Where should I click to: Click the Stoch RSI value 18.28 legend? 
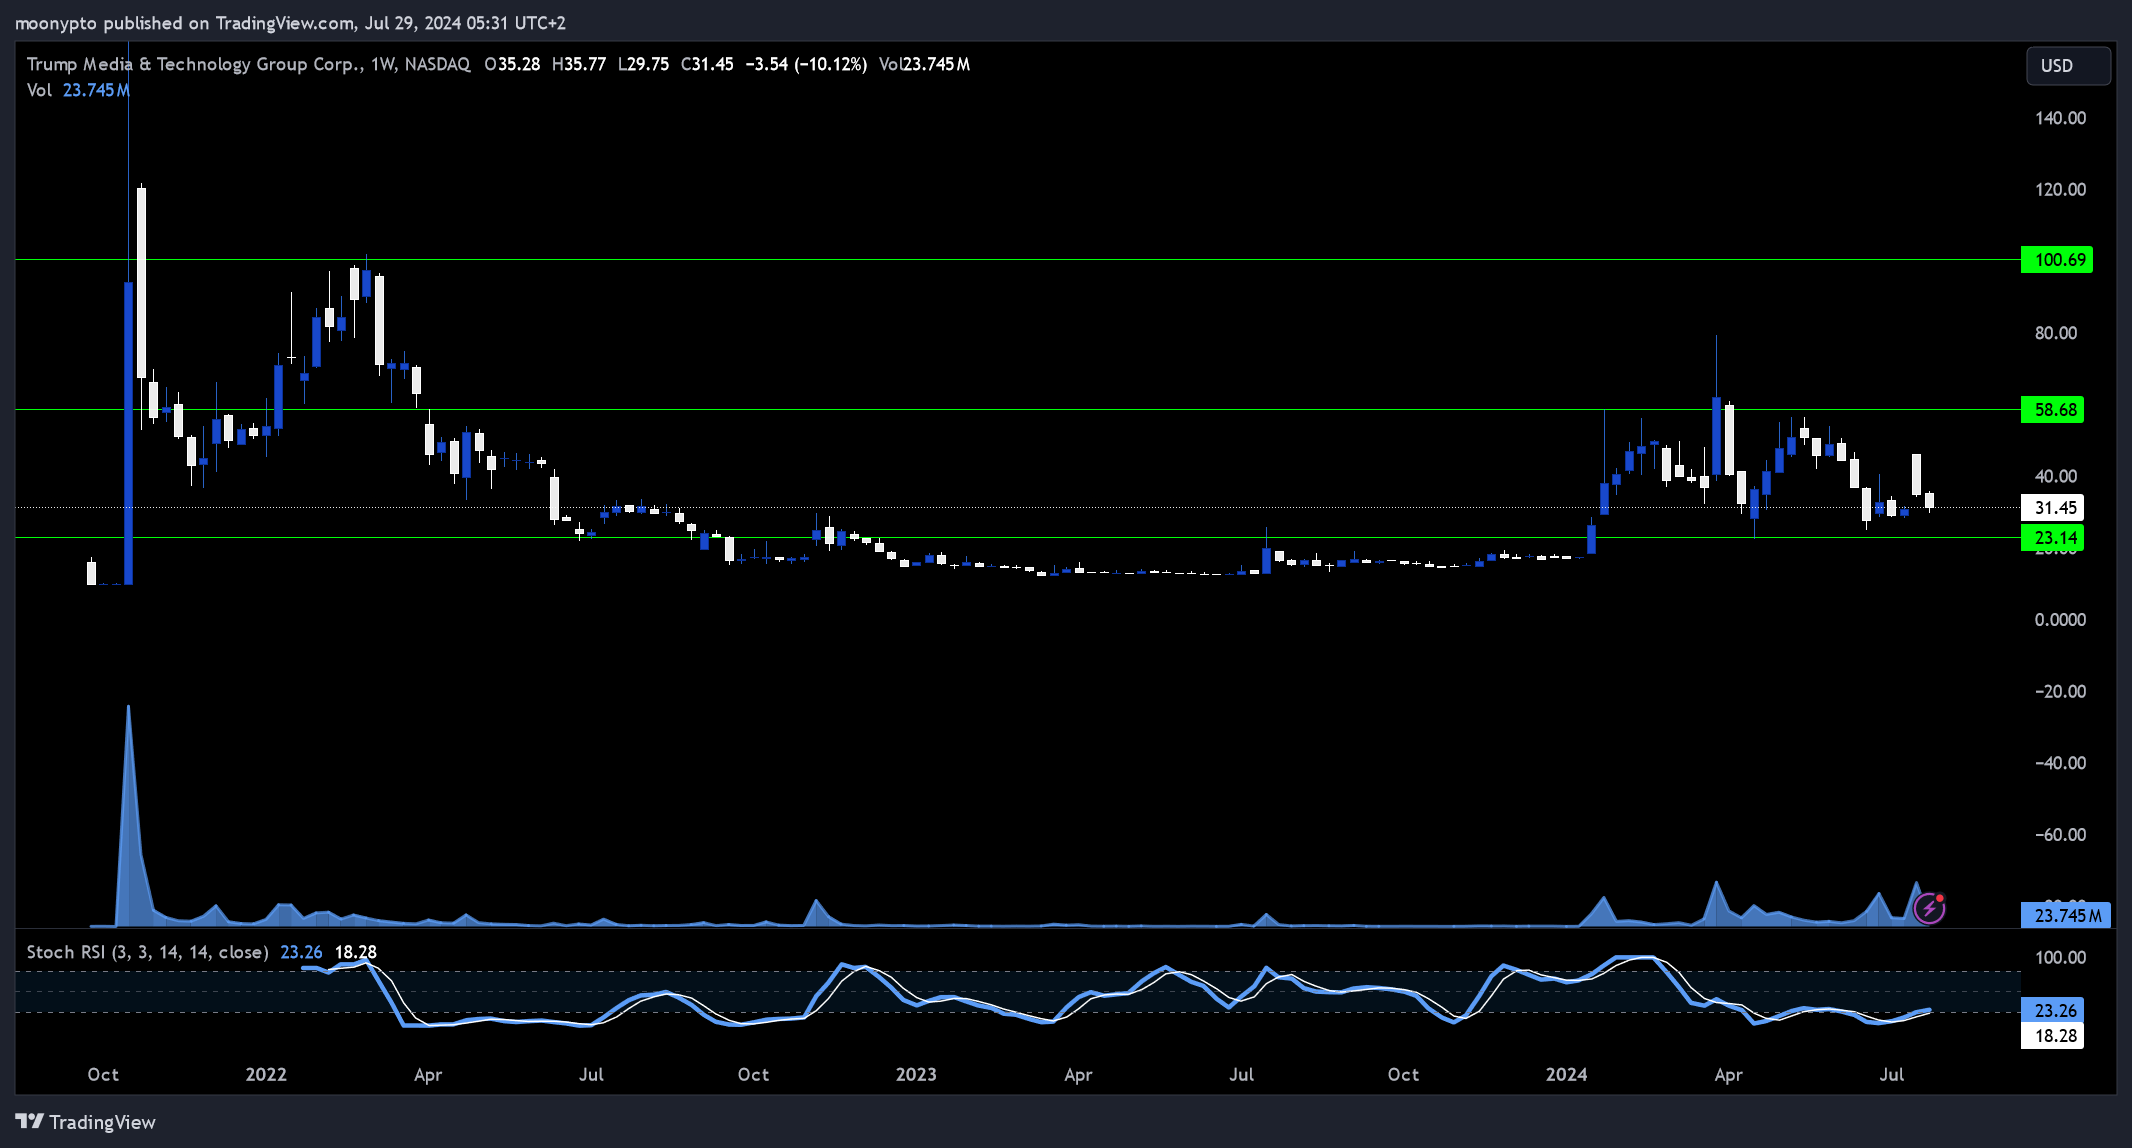click(x=356, y=952)
